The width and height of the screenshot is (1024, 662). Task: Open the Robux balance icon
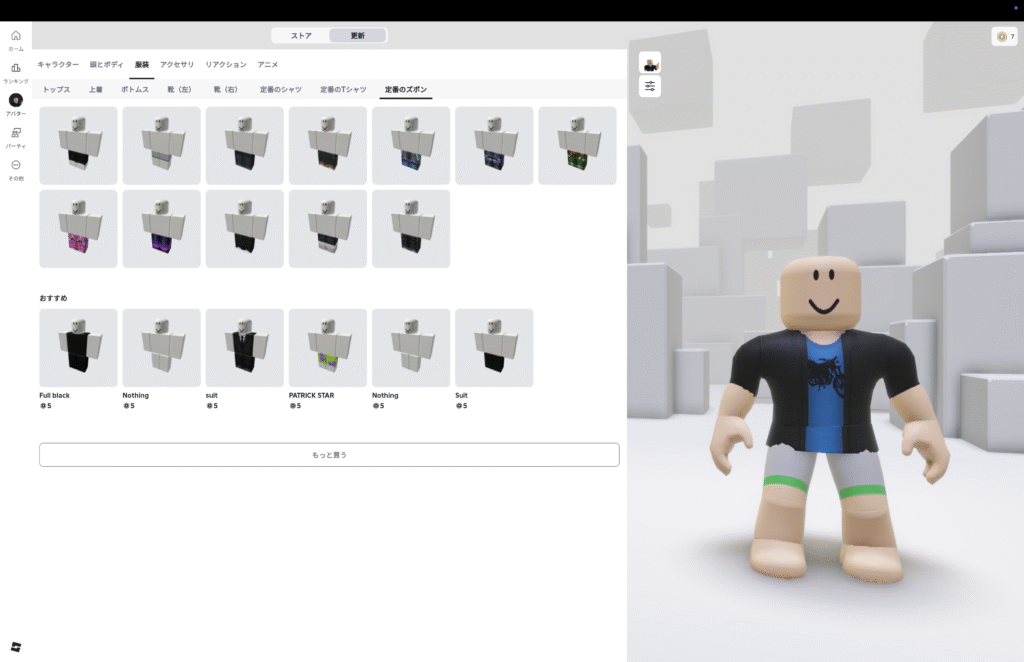click(x=1001, y=36)
